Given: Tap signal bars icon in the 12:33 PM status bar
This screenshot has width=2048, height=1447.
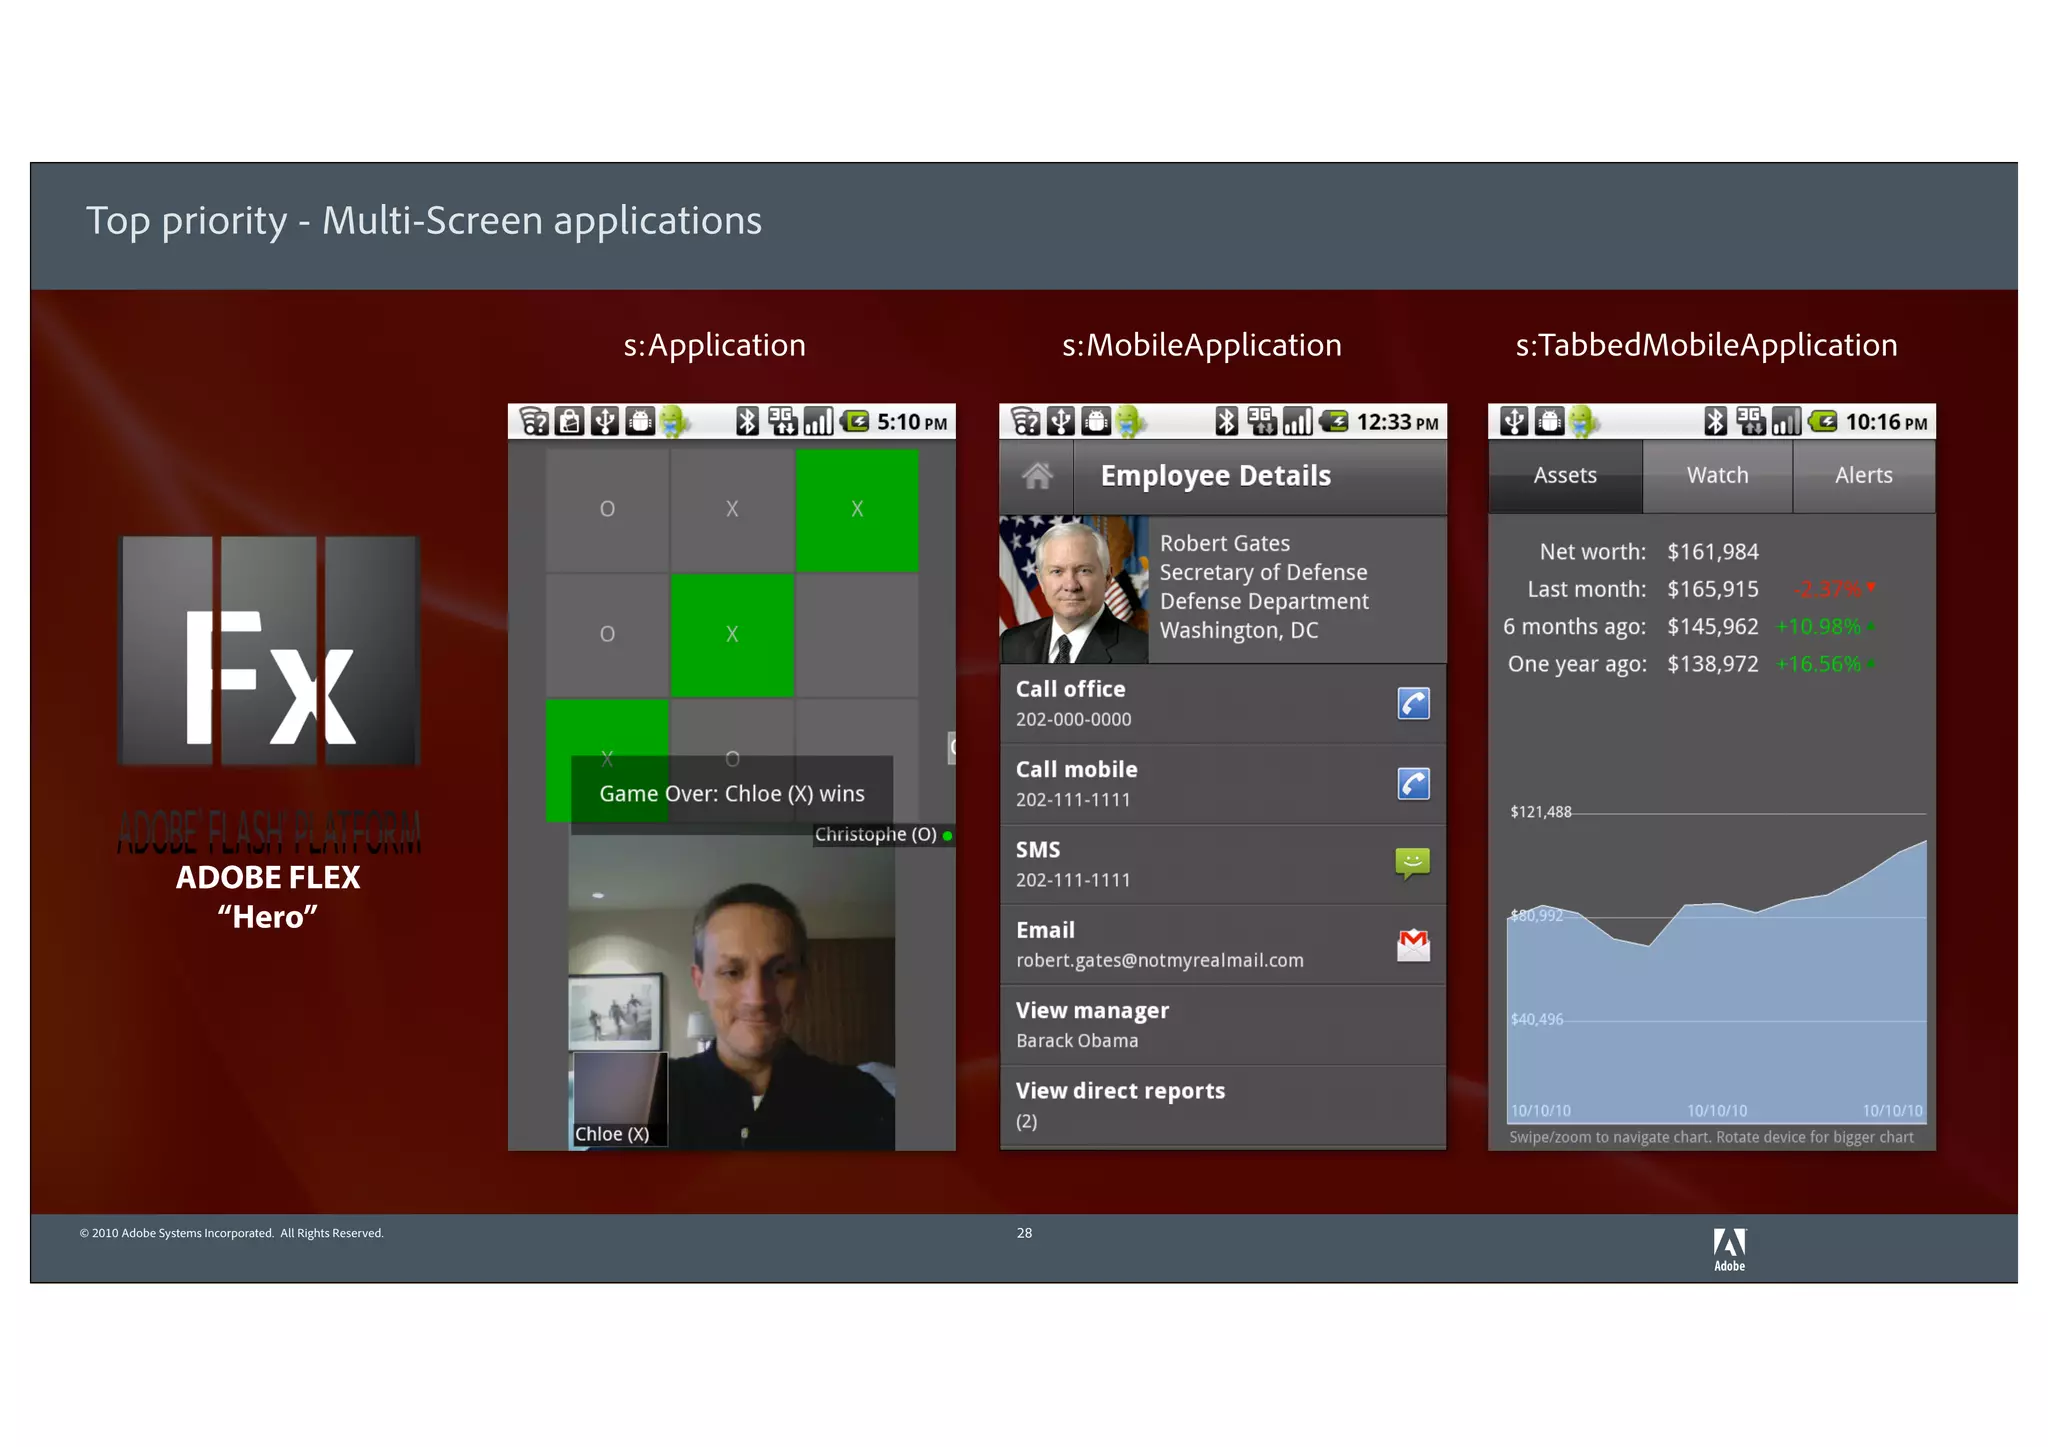Looking at the screenshot, I should point(1297,421).
